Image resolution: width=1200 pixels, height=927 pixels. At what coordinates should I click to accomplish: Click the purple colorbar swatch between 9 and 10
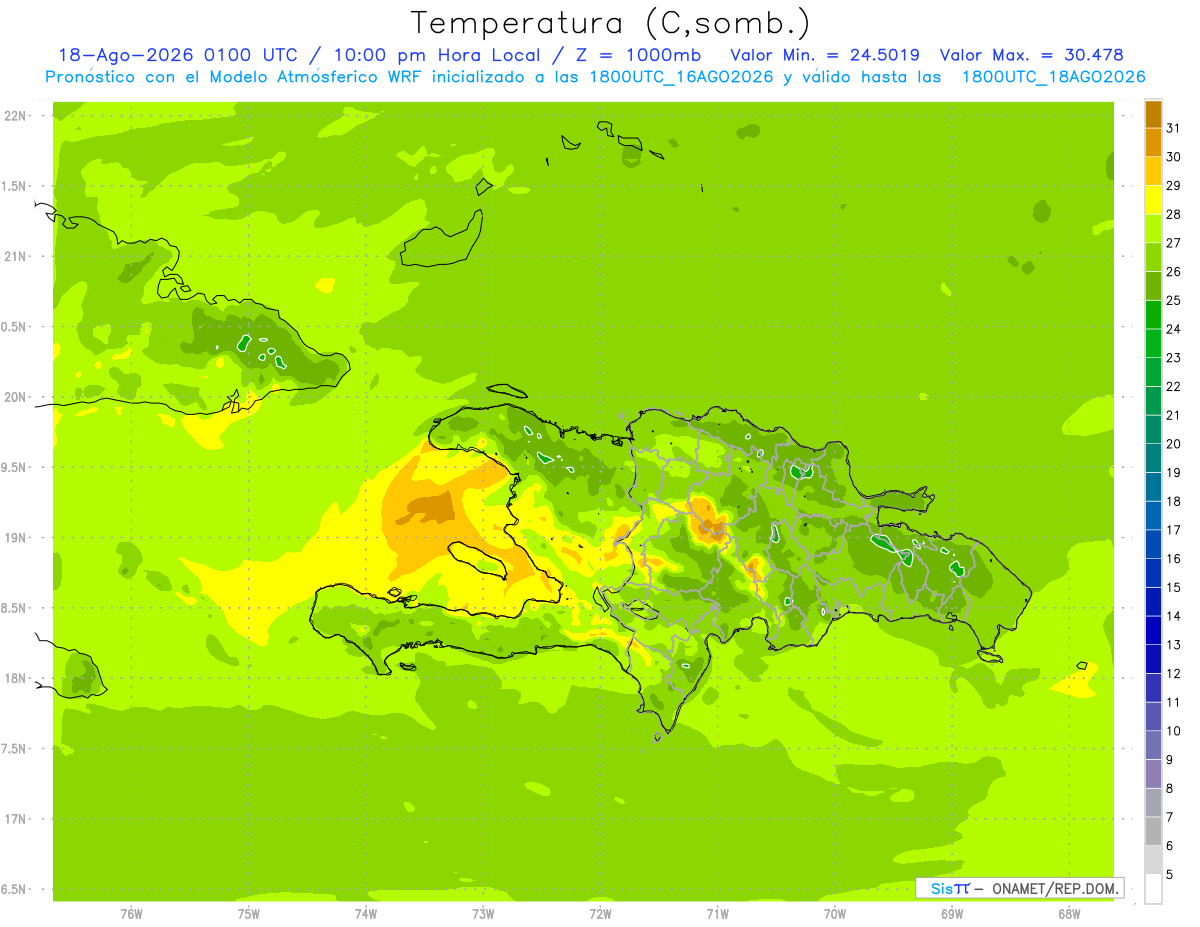[x=1153, y=745]
